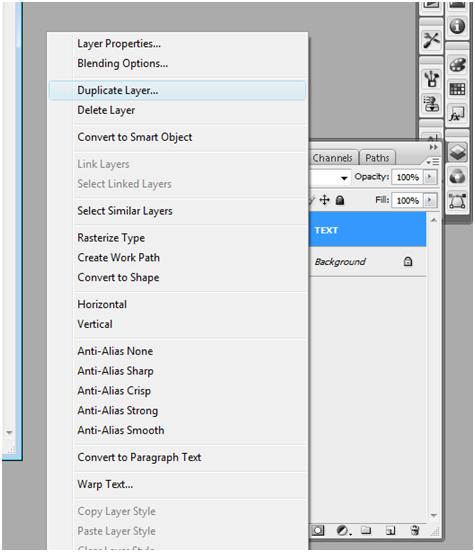Open the Clone Source panel icon

431,104
